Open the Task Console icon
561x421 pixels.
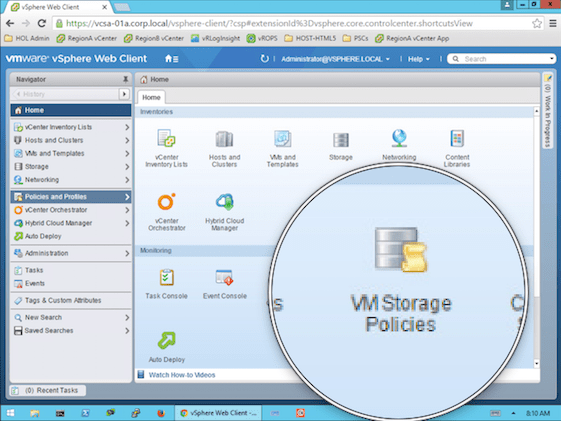[x=166, y=278]
